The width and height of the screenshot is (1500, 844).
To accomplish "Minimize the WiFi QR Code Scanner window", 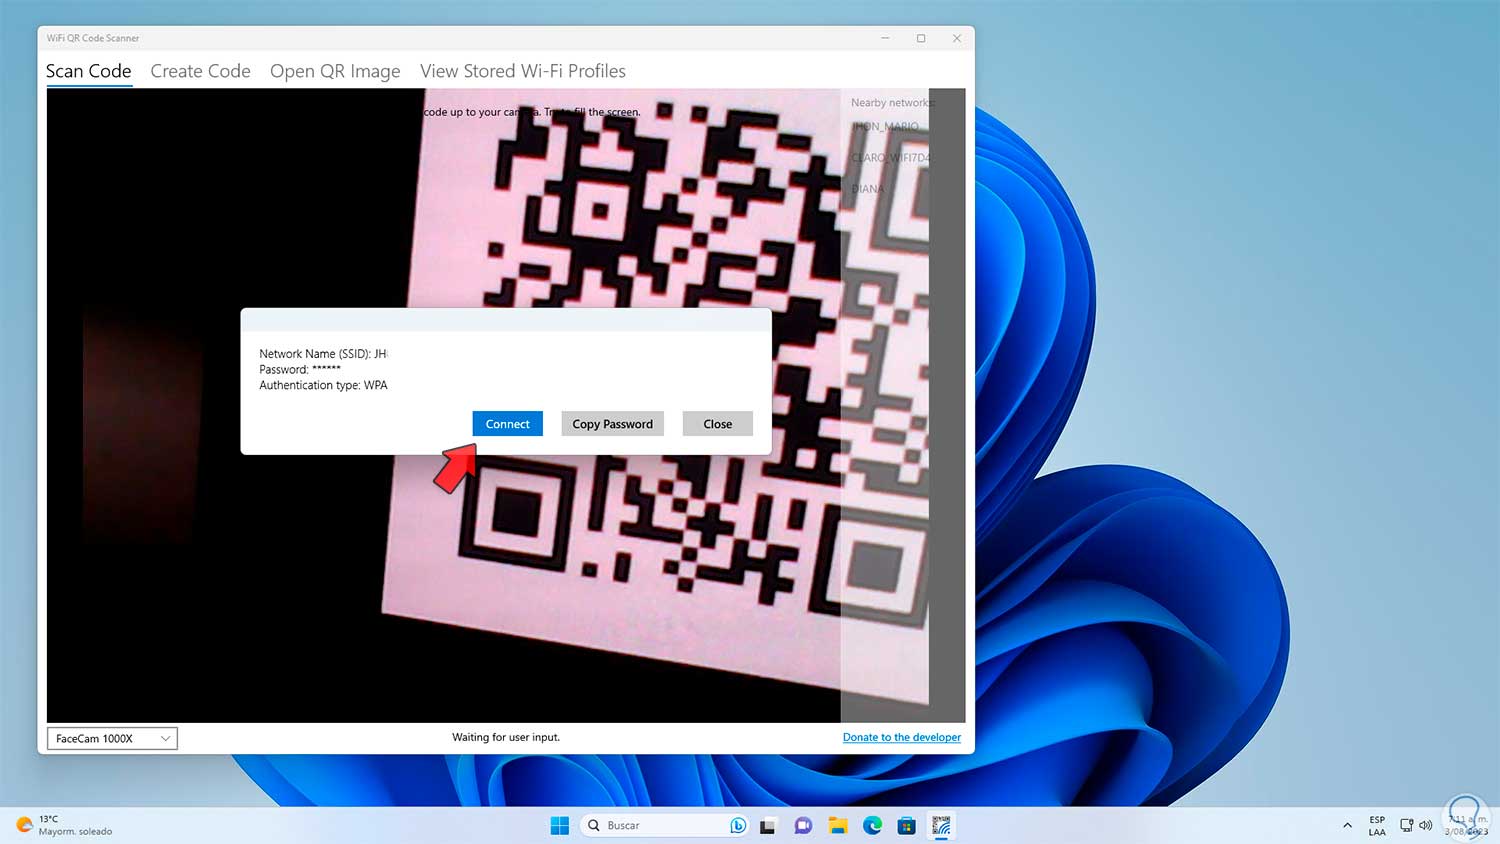I will (885, 38).
